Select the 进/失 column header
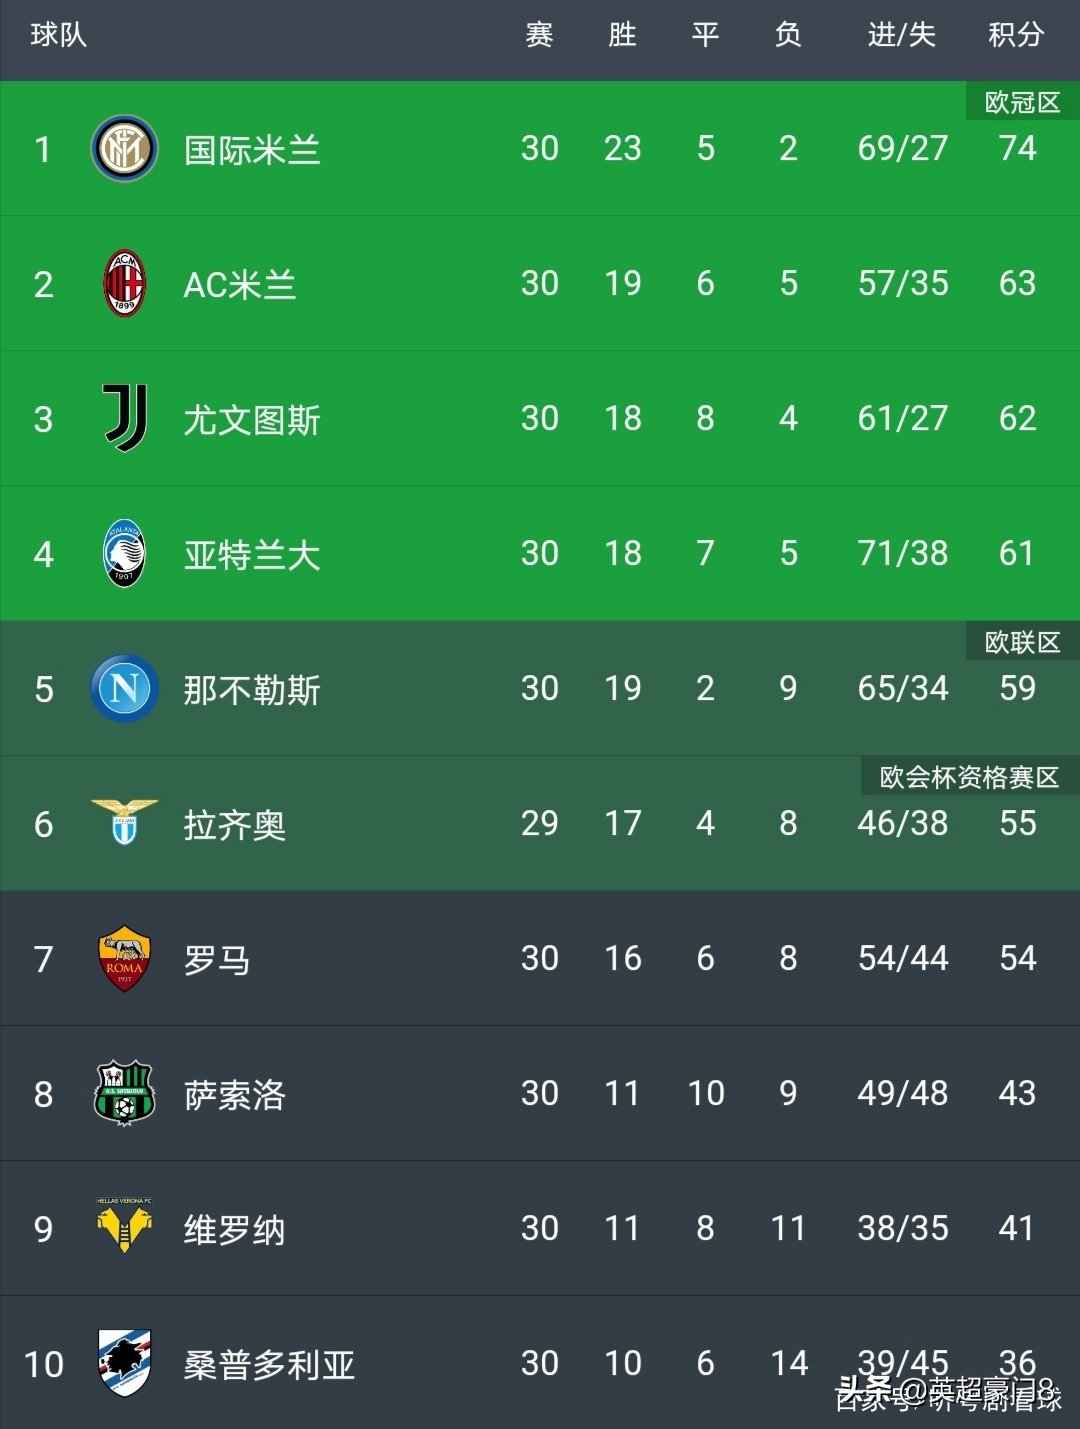Viewport: 1080px width, 1429px height. click(902, 35)
